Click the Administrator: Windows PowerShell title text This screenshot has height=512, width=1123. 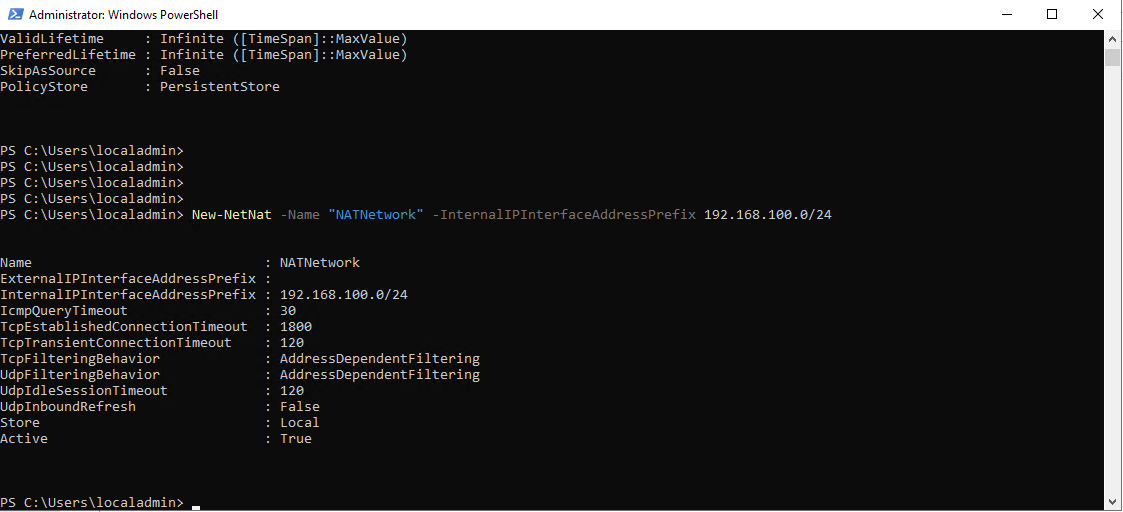(123, 14)
